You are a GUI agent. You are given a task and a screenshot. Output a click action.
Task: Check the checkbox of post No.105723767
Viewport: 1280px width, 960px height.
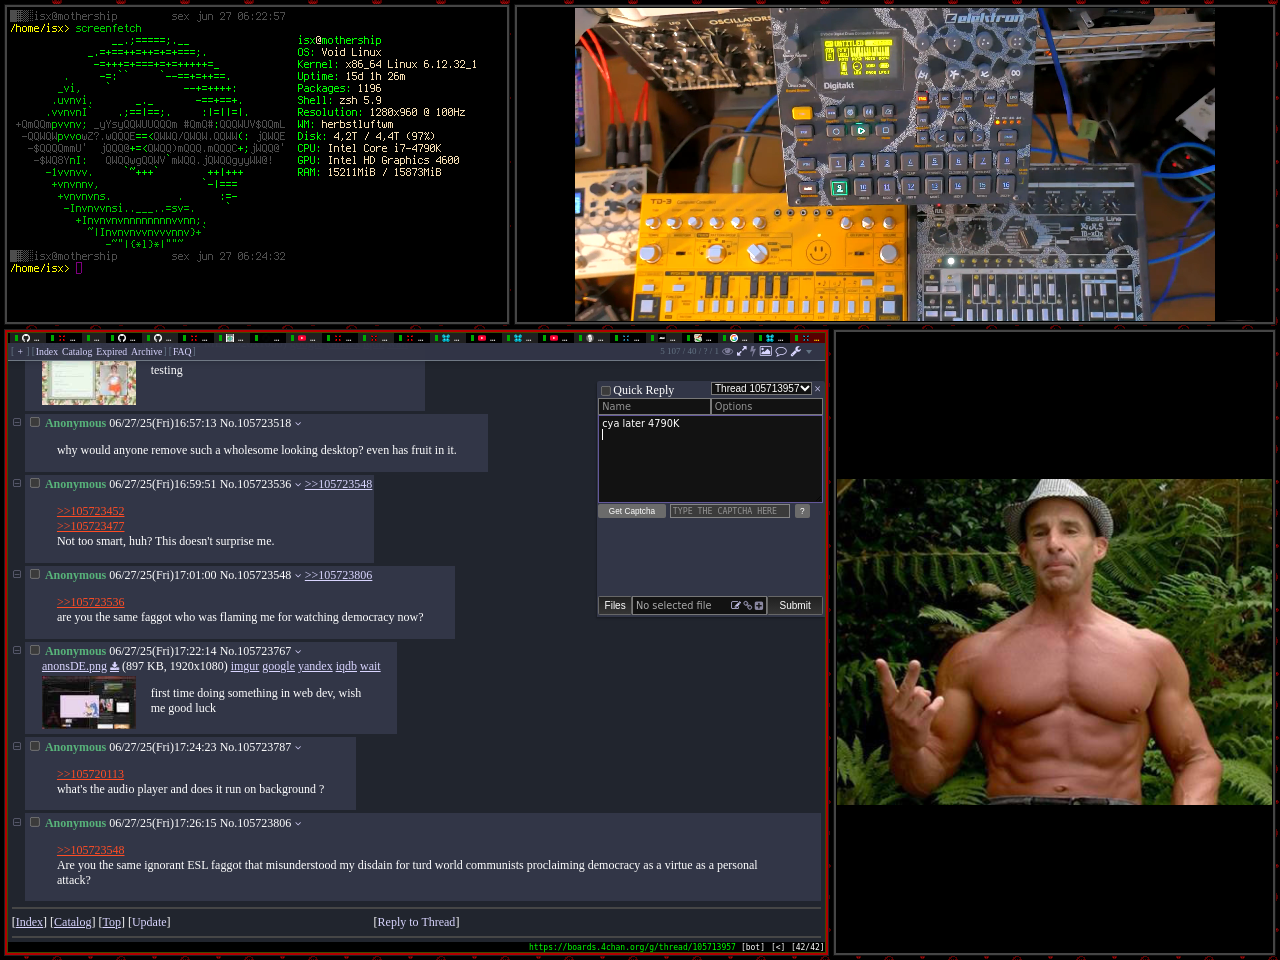35,650
